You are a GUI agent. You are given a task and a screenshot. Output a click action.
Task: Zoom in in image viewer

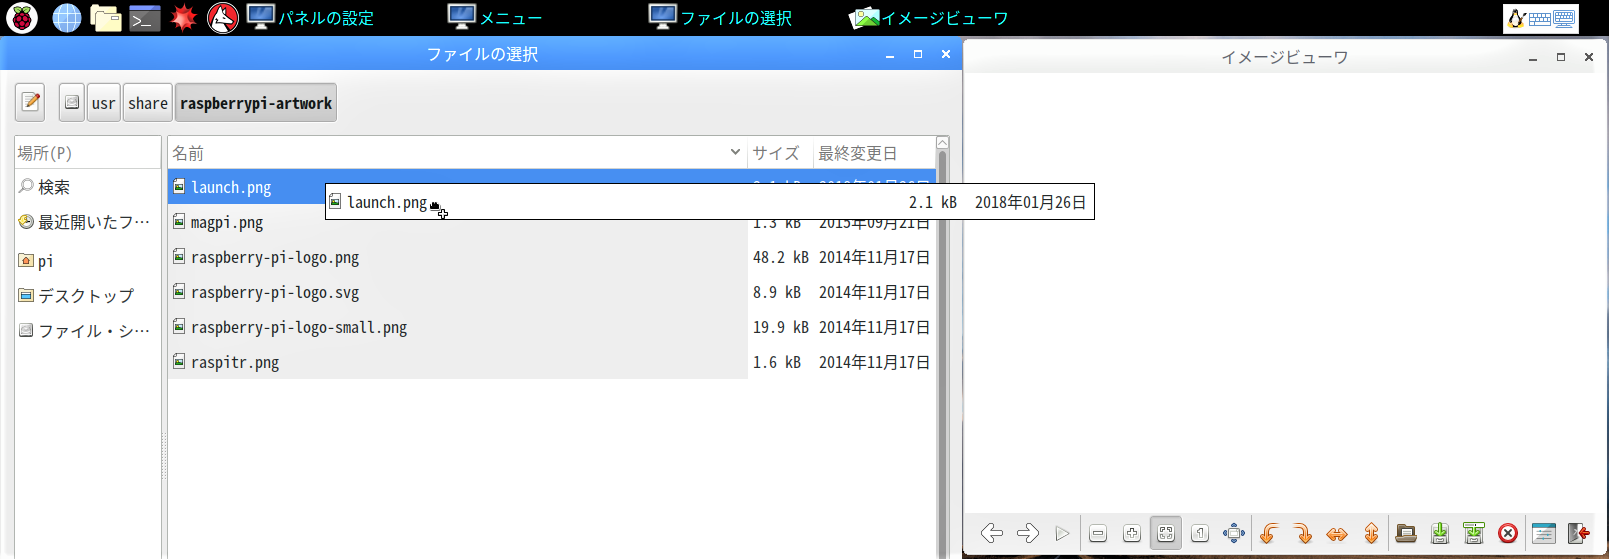1132,533
